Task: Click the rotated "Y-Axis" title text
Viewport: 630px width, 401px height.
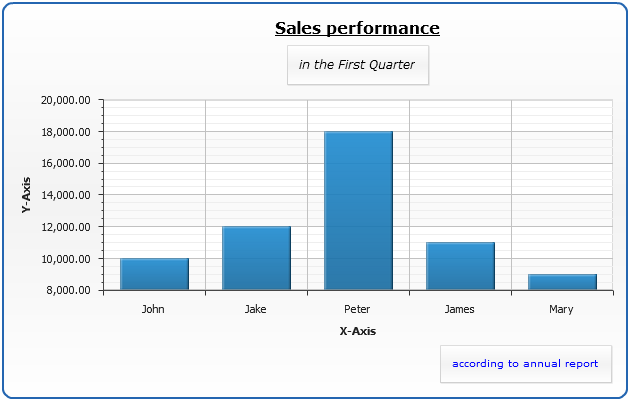Action: (26, 195)
